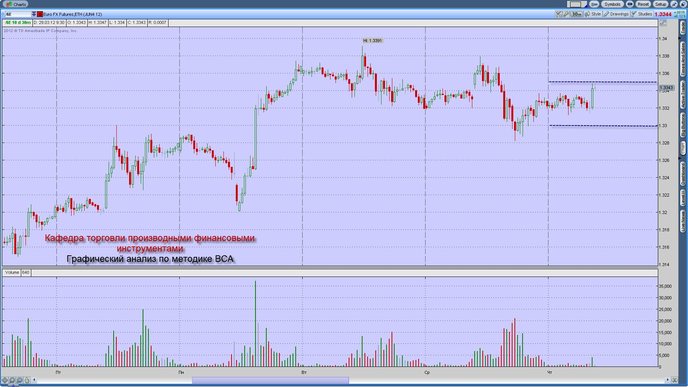Open the Setup menu
688x387 pixels.
click(x=660, y=4)
